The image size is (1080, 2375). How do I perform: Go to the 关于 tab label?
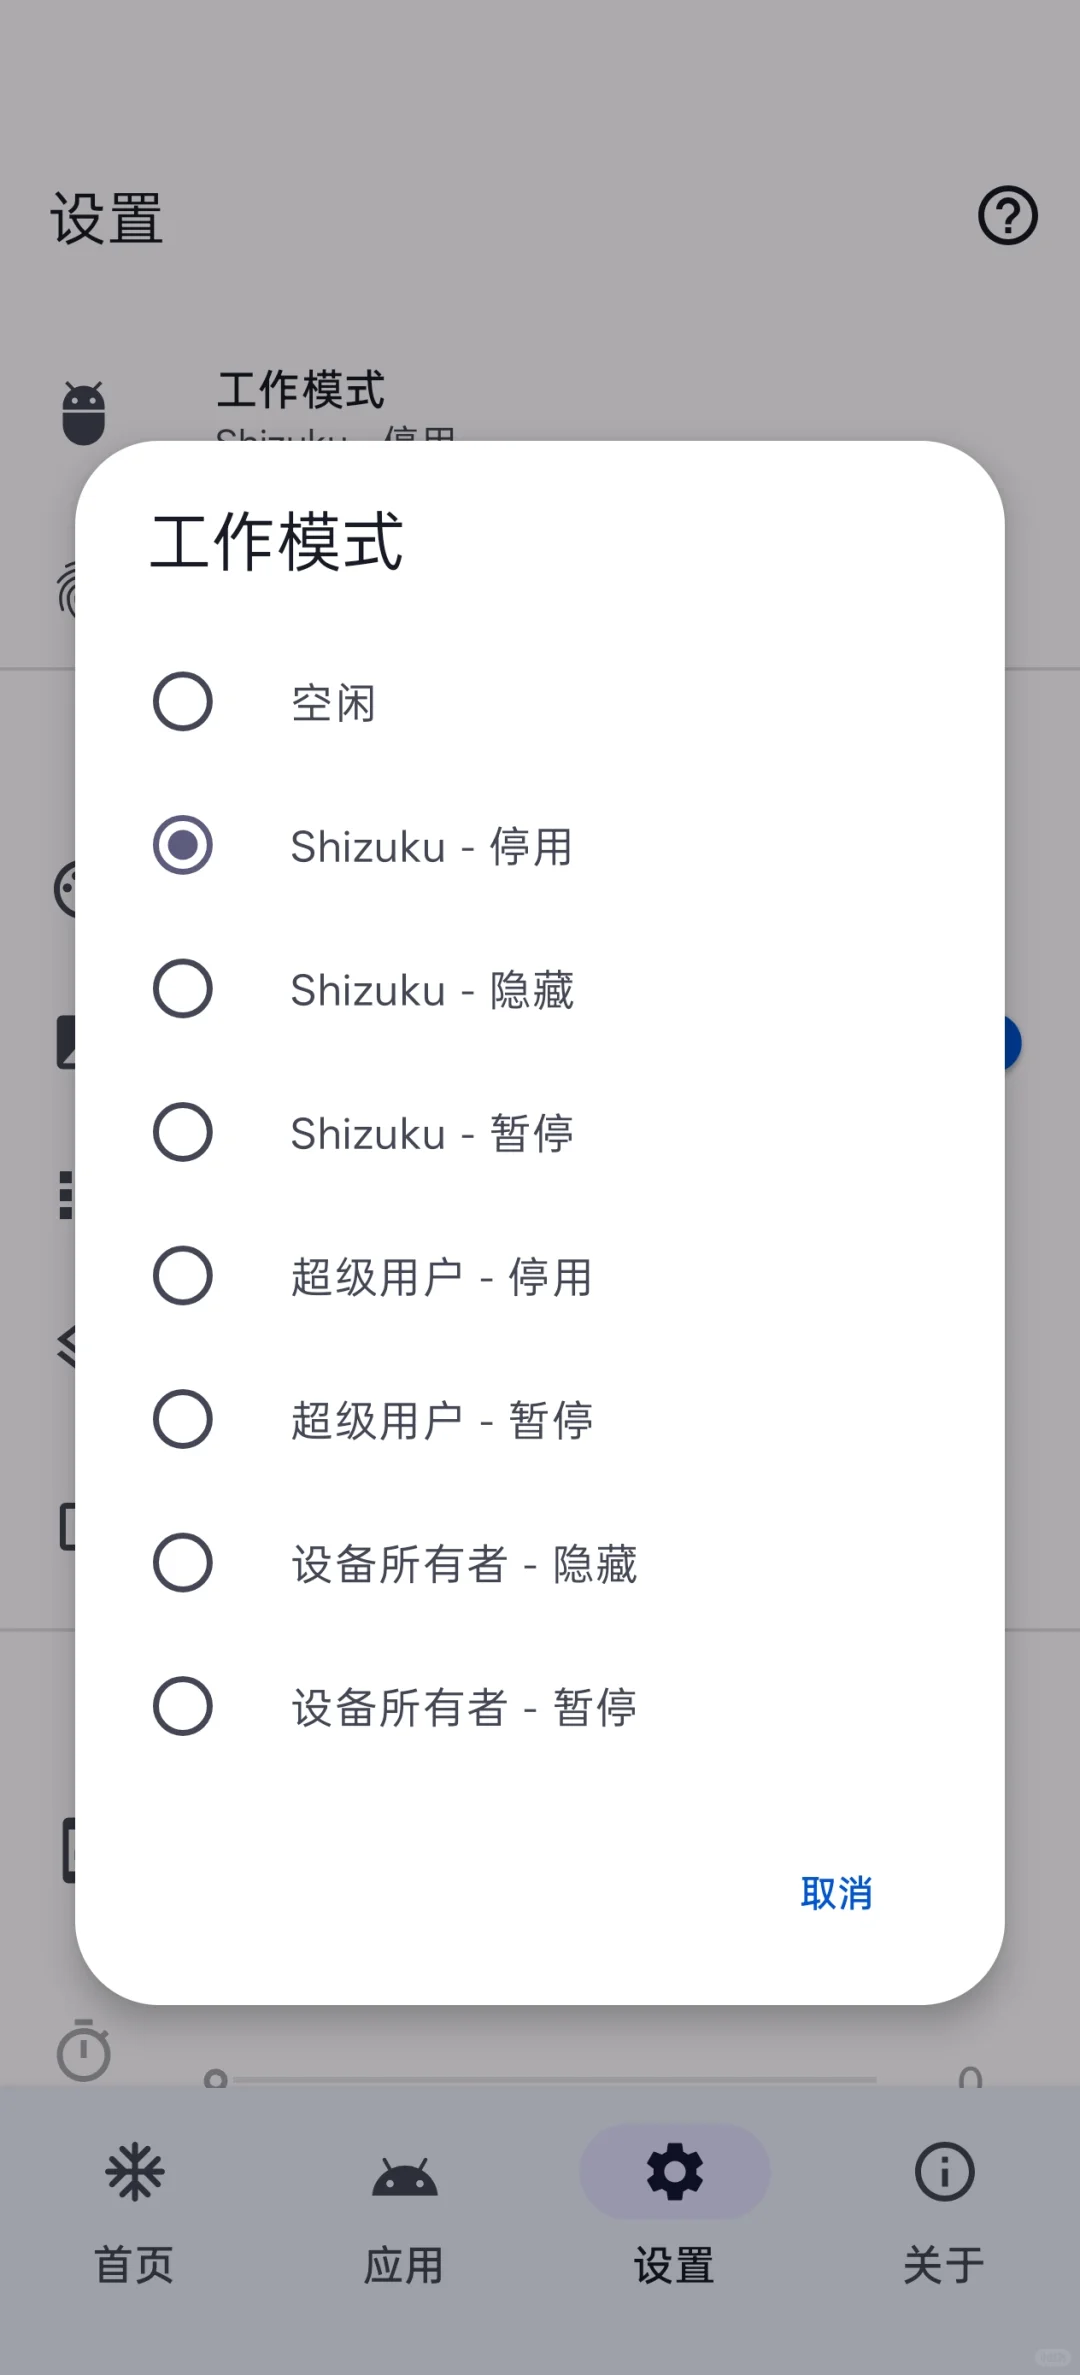tap(944, 2264)
